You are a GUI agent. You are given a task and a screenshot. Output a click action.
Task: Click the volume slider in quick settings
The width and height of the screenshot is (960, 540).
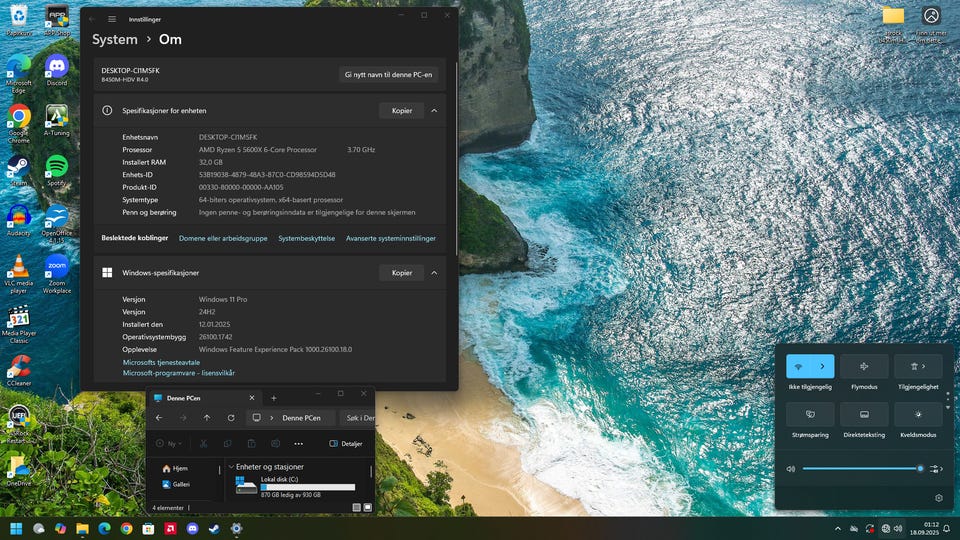point(860,468)
